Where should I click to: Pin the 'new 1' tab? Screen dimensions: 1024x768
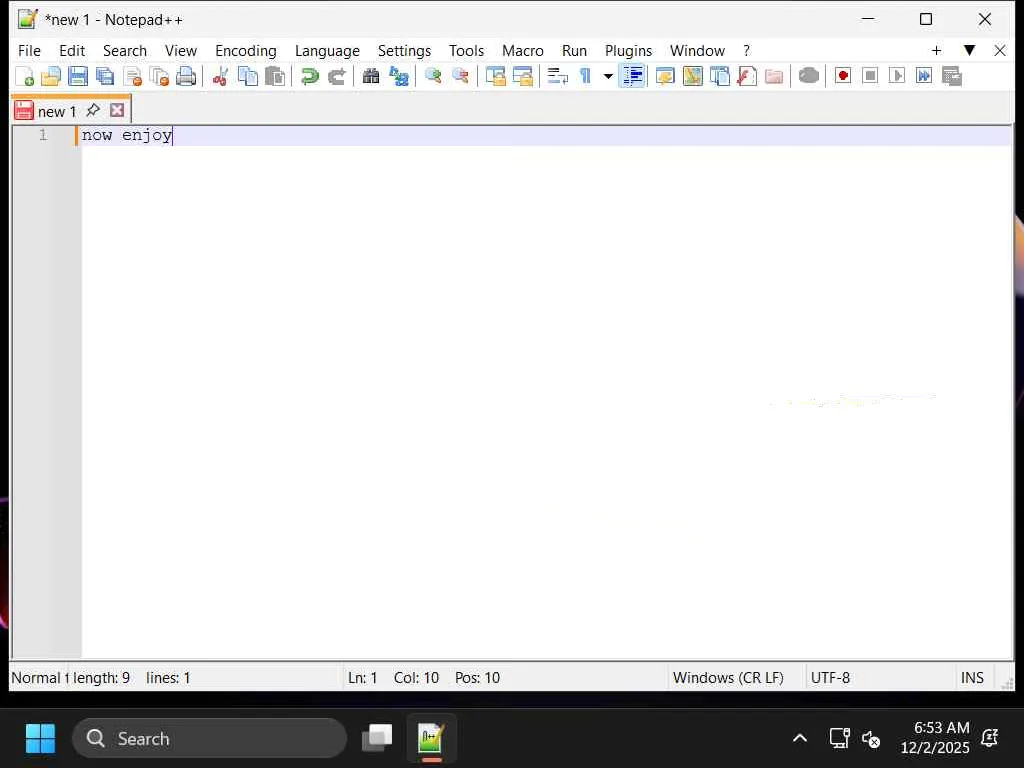[93, 110]
